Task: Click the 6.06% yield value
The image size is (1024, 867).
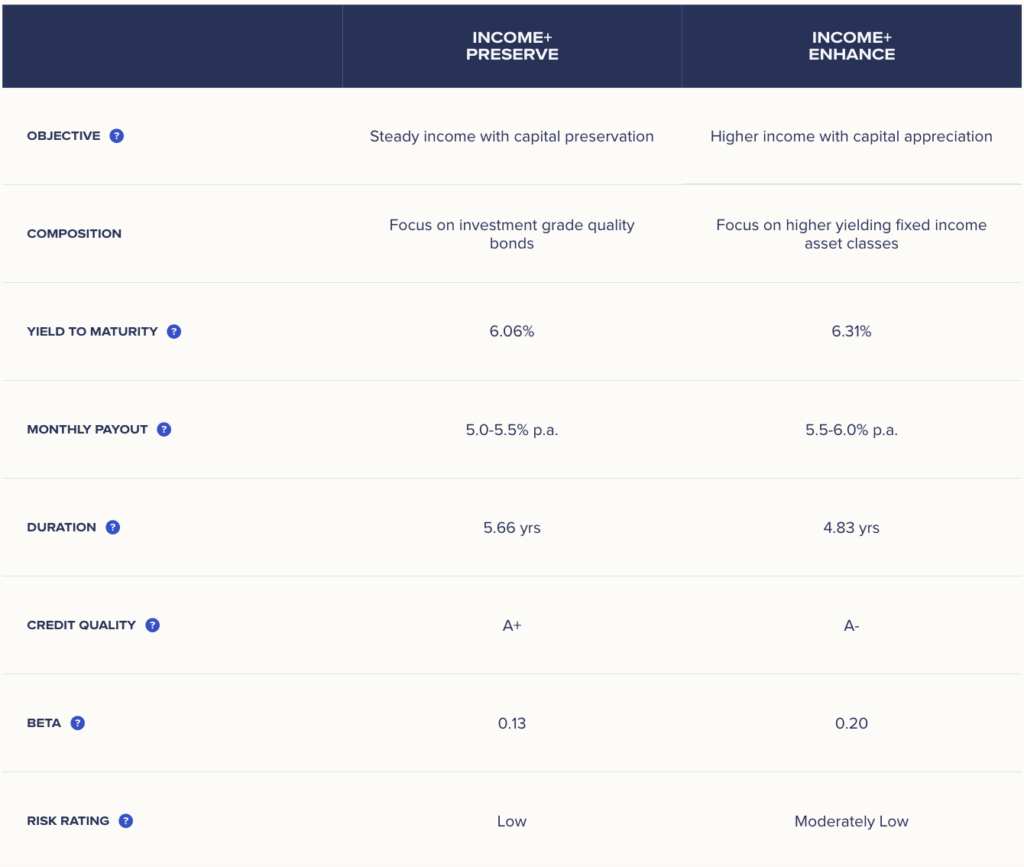Action: click(x=512, y=331)
